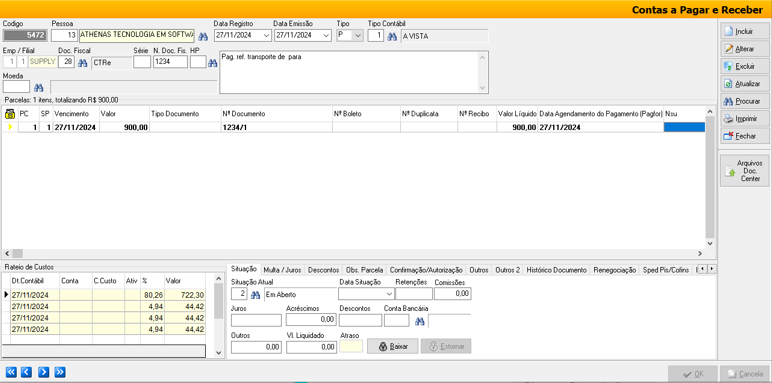The height and width of the screenshot is (383, 772).
Task: Click the Conta Bancária binoculars lookup
Action: pos(419,321)
